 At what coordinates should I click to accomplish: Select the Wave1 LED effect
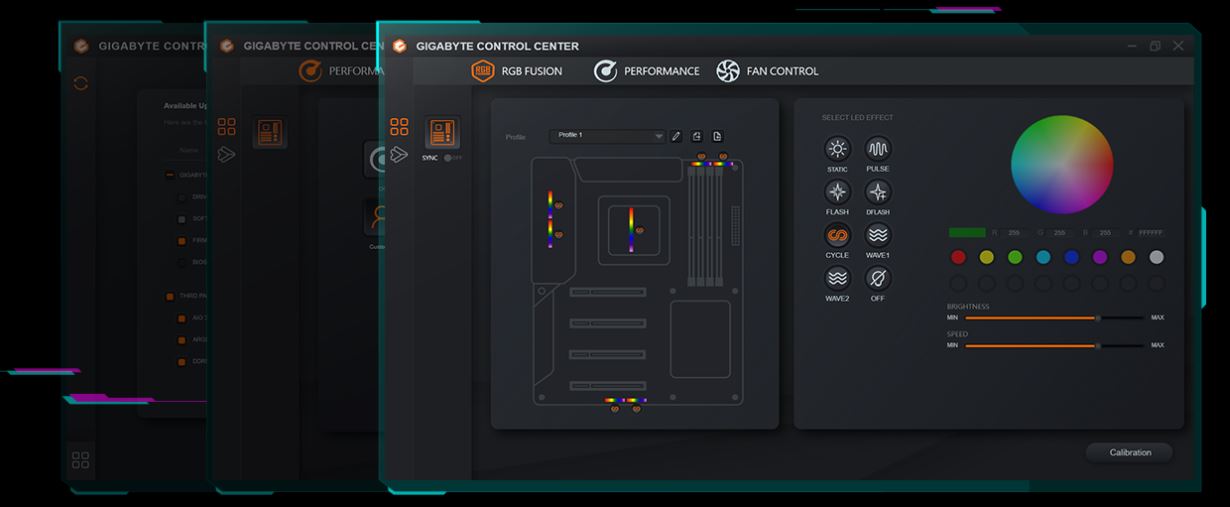877,236
